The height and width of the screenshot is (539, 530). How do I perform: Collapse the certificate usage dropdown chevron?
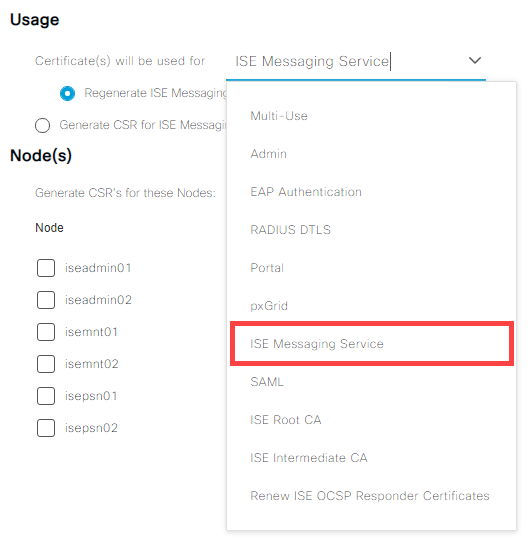click(475, 60)
